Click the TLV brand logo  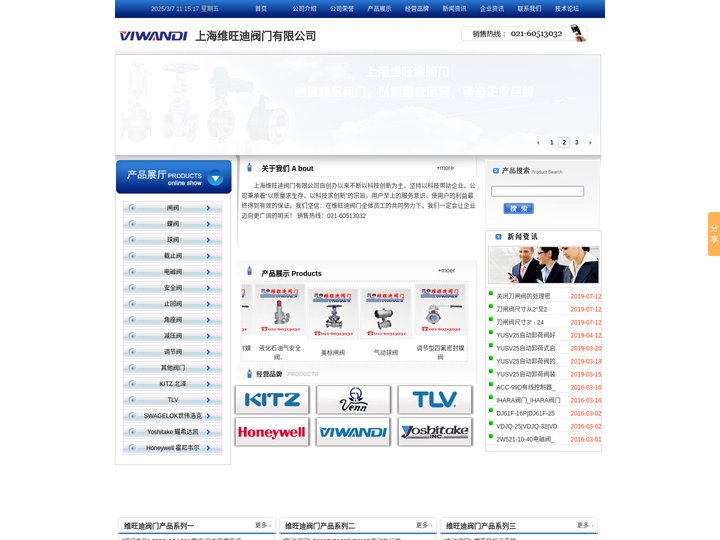coord(435,400)
